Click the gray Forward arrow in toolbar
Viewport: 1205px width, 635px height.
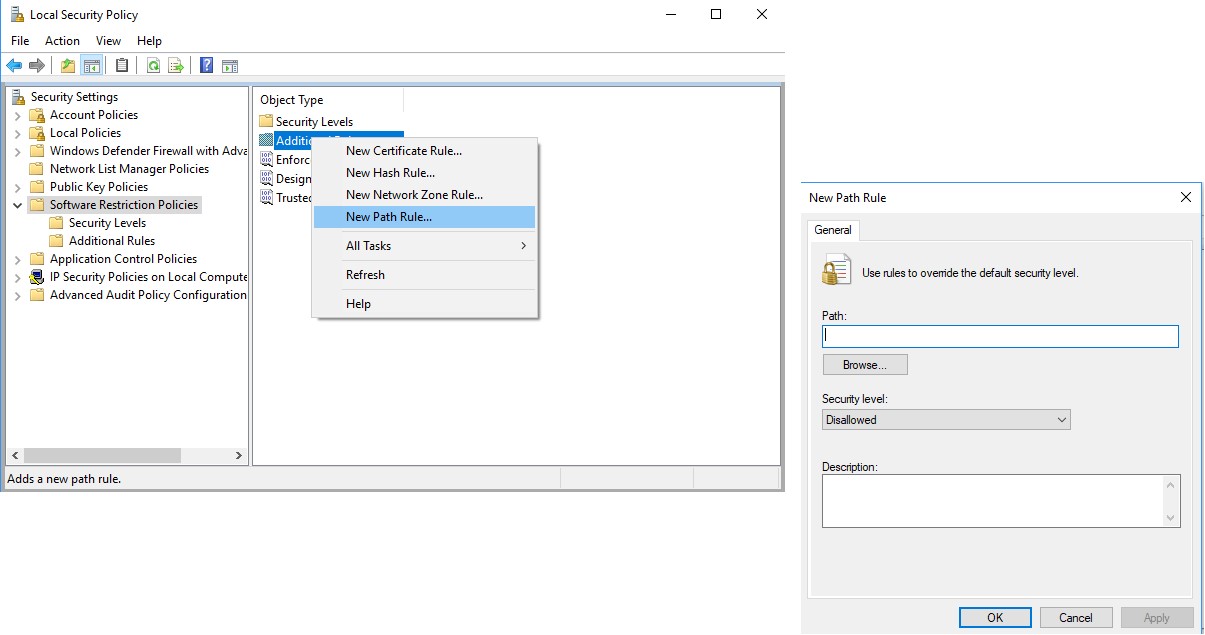point(37,66)
